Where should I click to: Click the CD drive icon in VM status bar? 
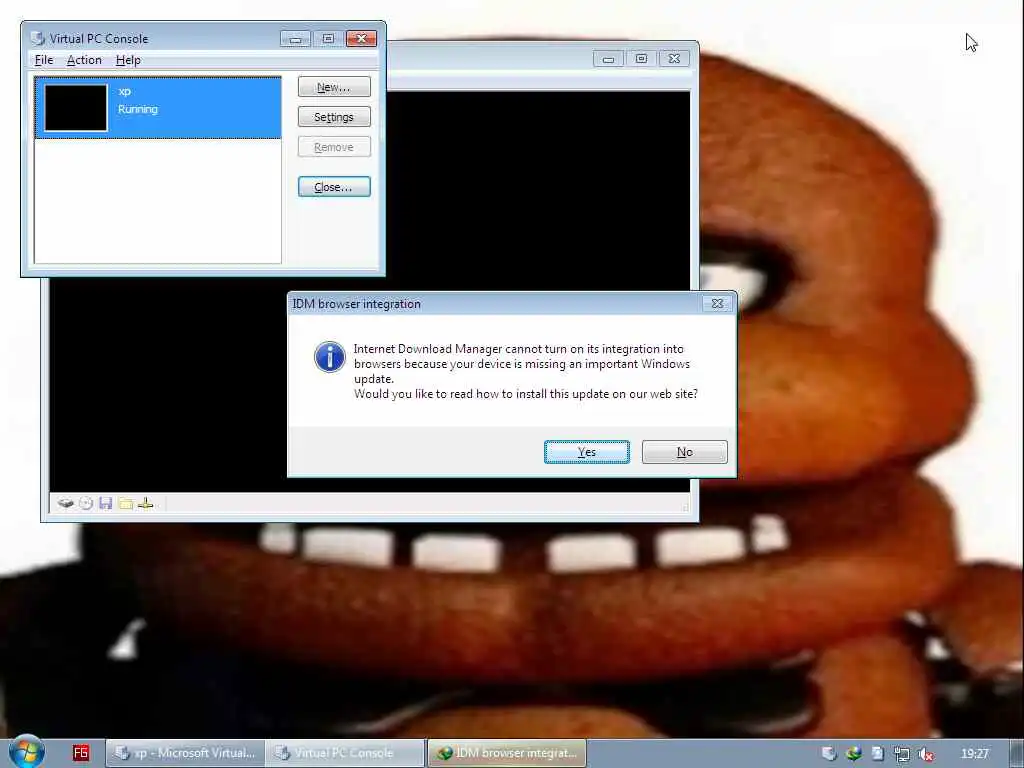tap(86, 504)
